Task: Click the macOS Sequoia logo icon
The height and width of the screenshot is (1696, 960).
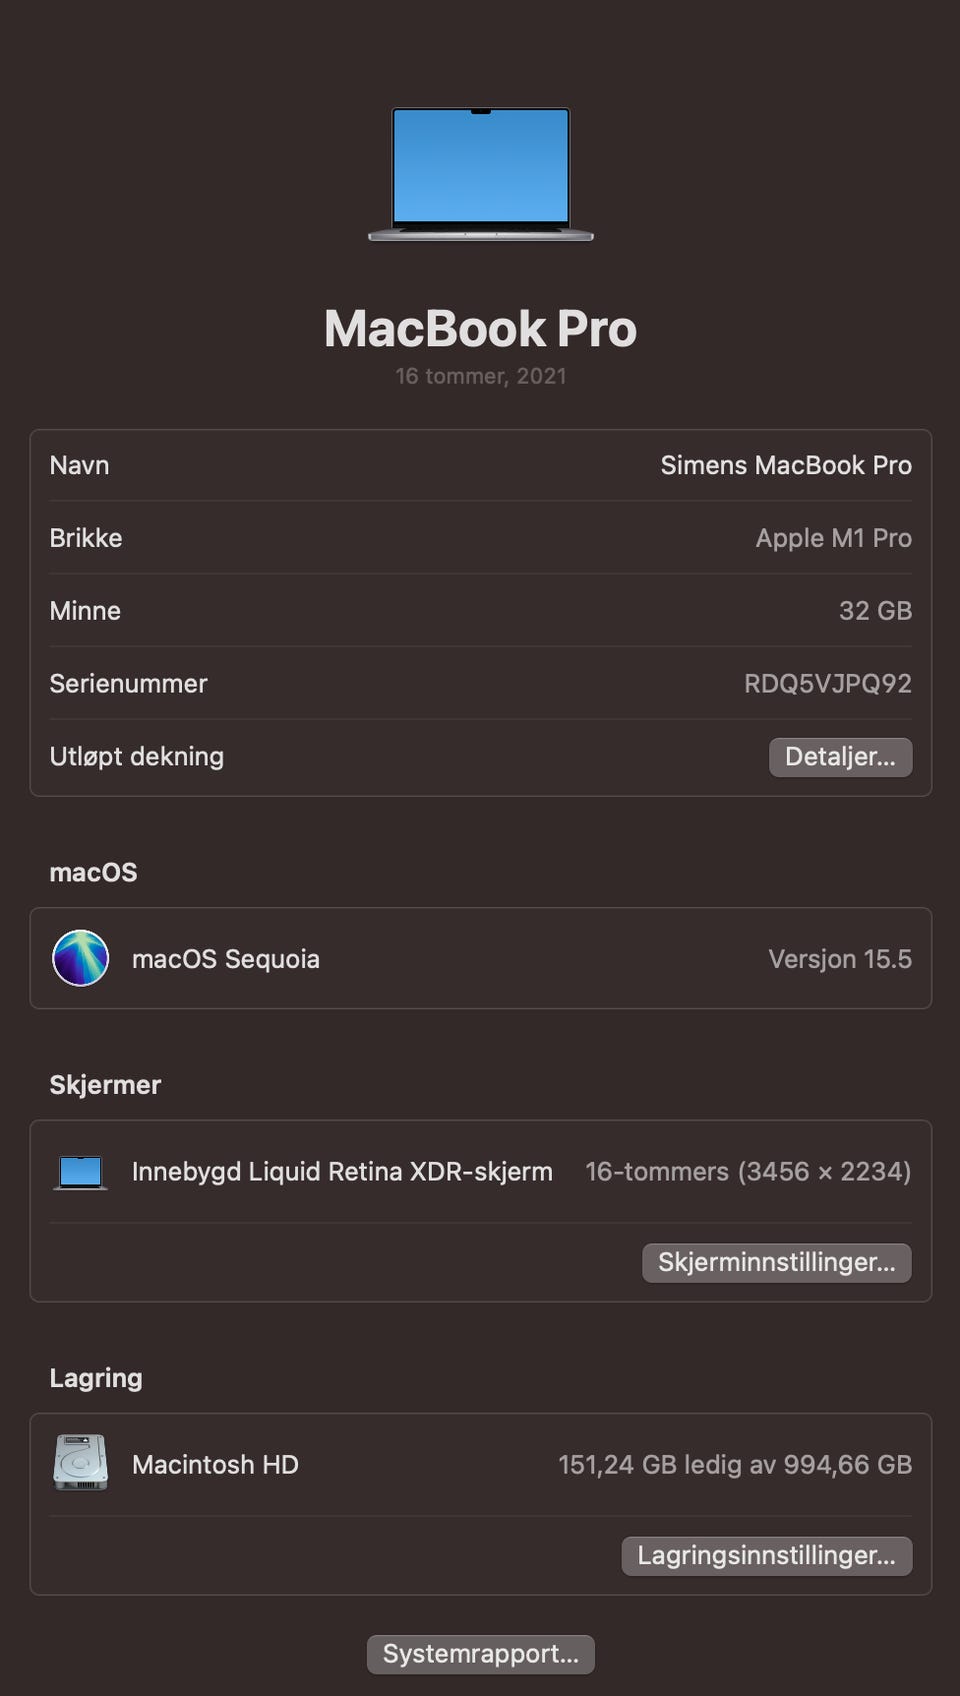Action: click(80, 958)
